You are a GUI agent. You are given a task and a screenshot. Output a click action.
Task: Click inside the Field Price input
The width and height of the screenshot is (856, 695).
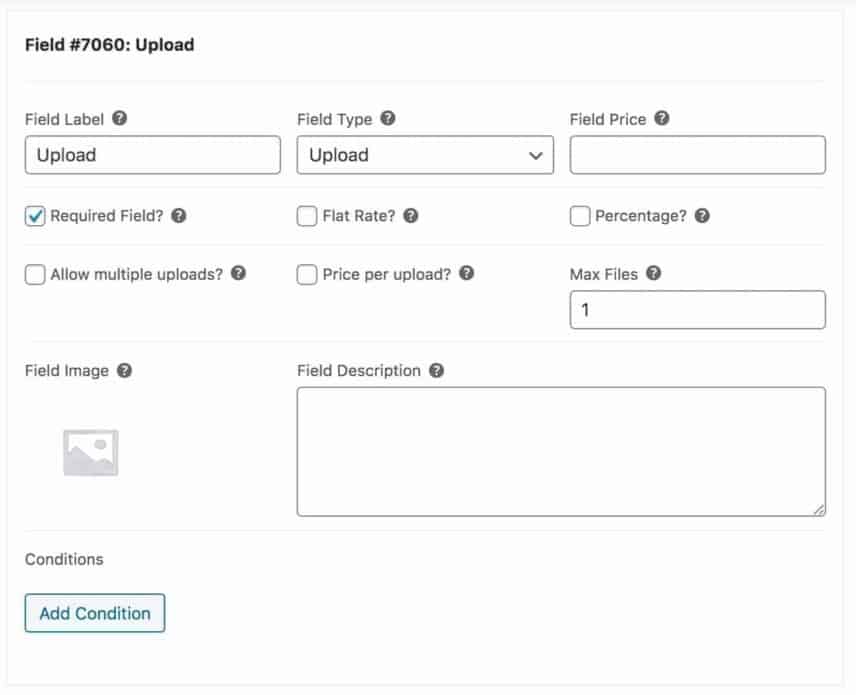pos(697,154)
